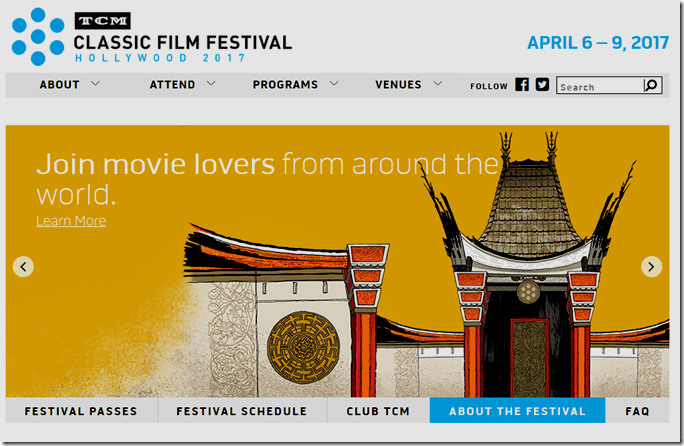Viewport: 684px width, 446px height.
Task: Click the Facebook icon next to Follow
Action: click(x=522, y=85)
